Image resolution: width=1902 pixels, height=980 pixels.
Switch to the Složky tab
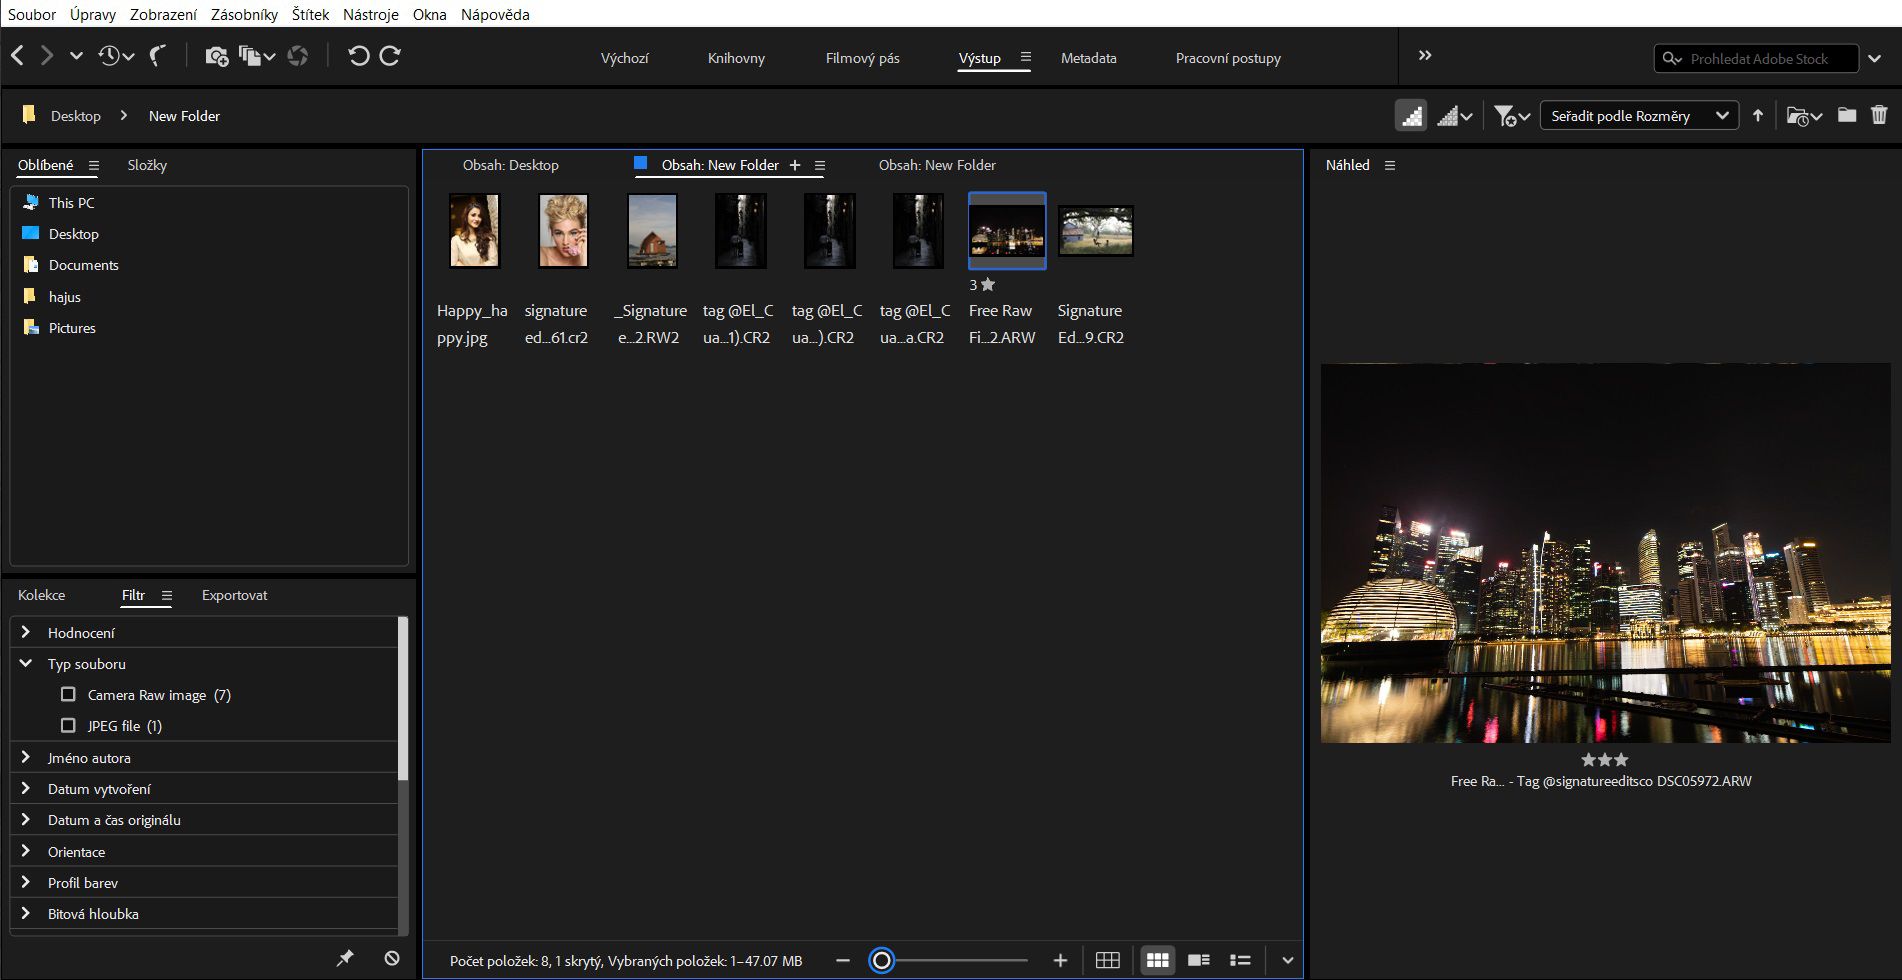(147, 165)
